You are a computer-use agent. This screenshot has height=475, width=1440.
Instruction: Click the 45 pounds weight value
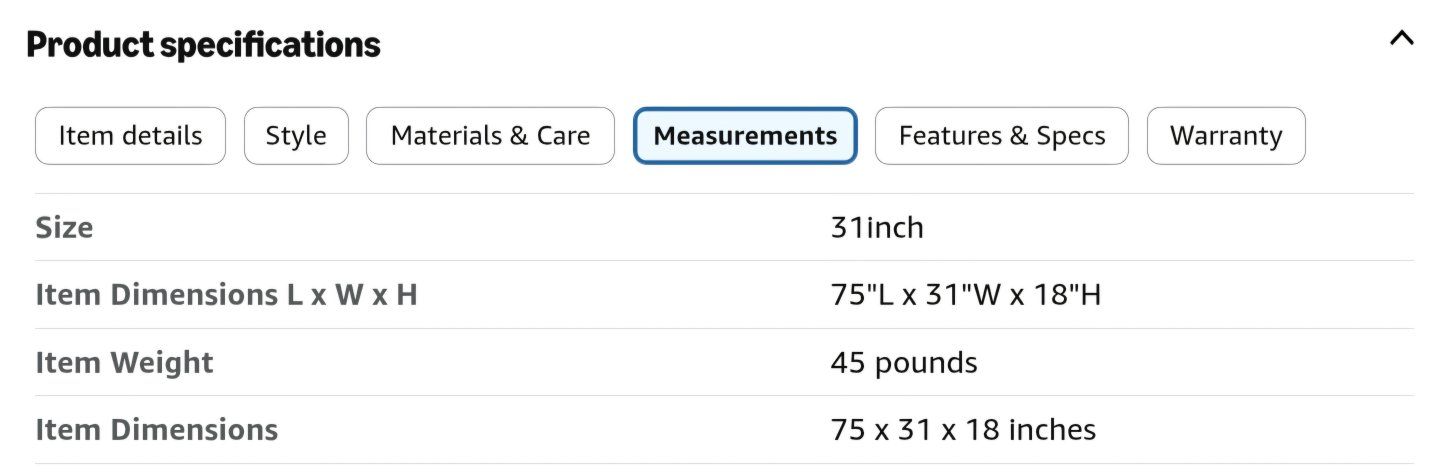point(904,362)
